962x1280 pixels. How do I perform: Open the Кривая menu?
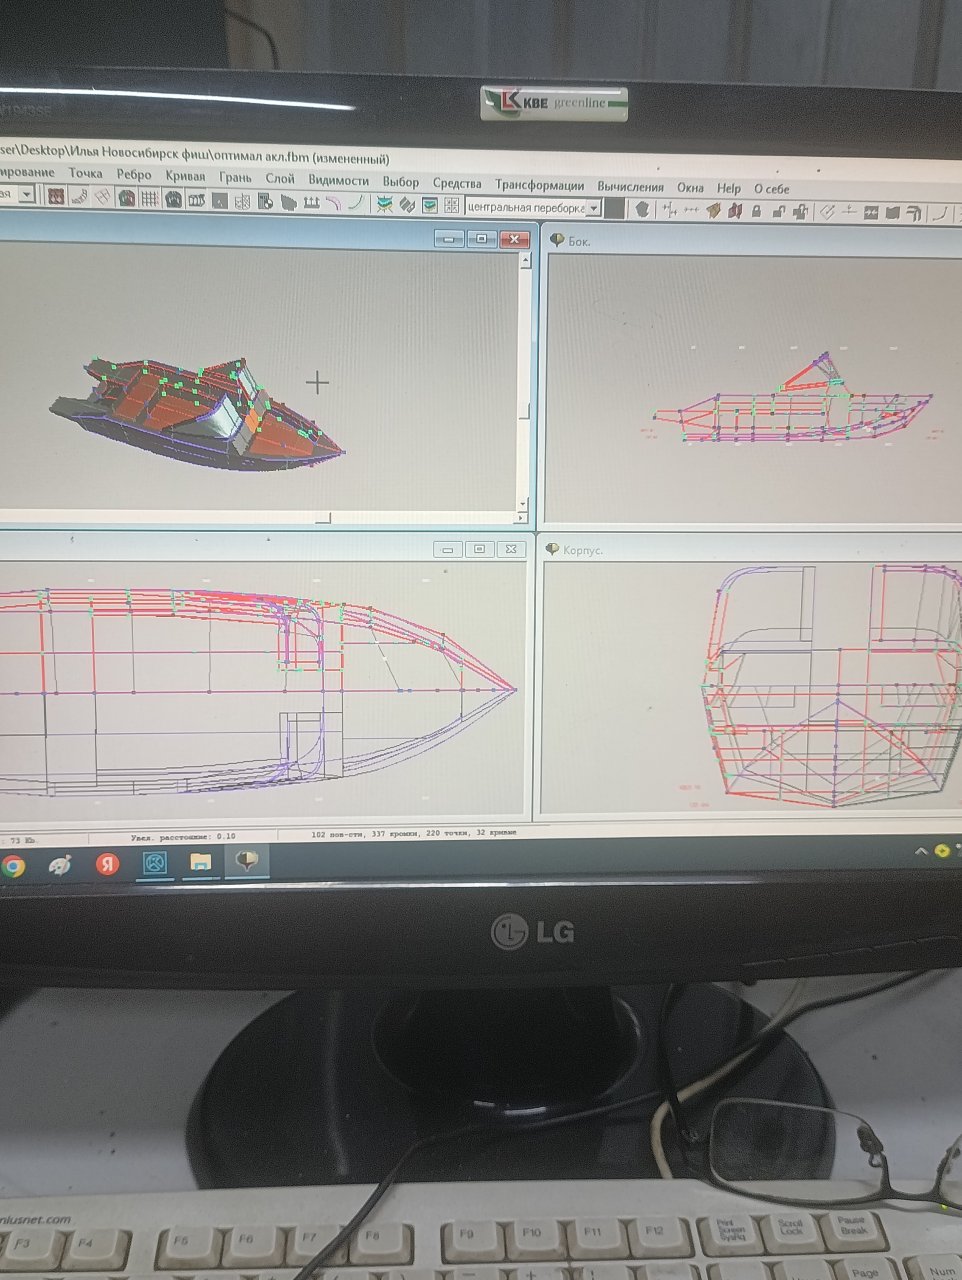point(185,176)
